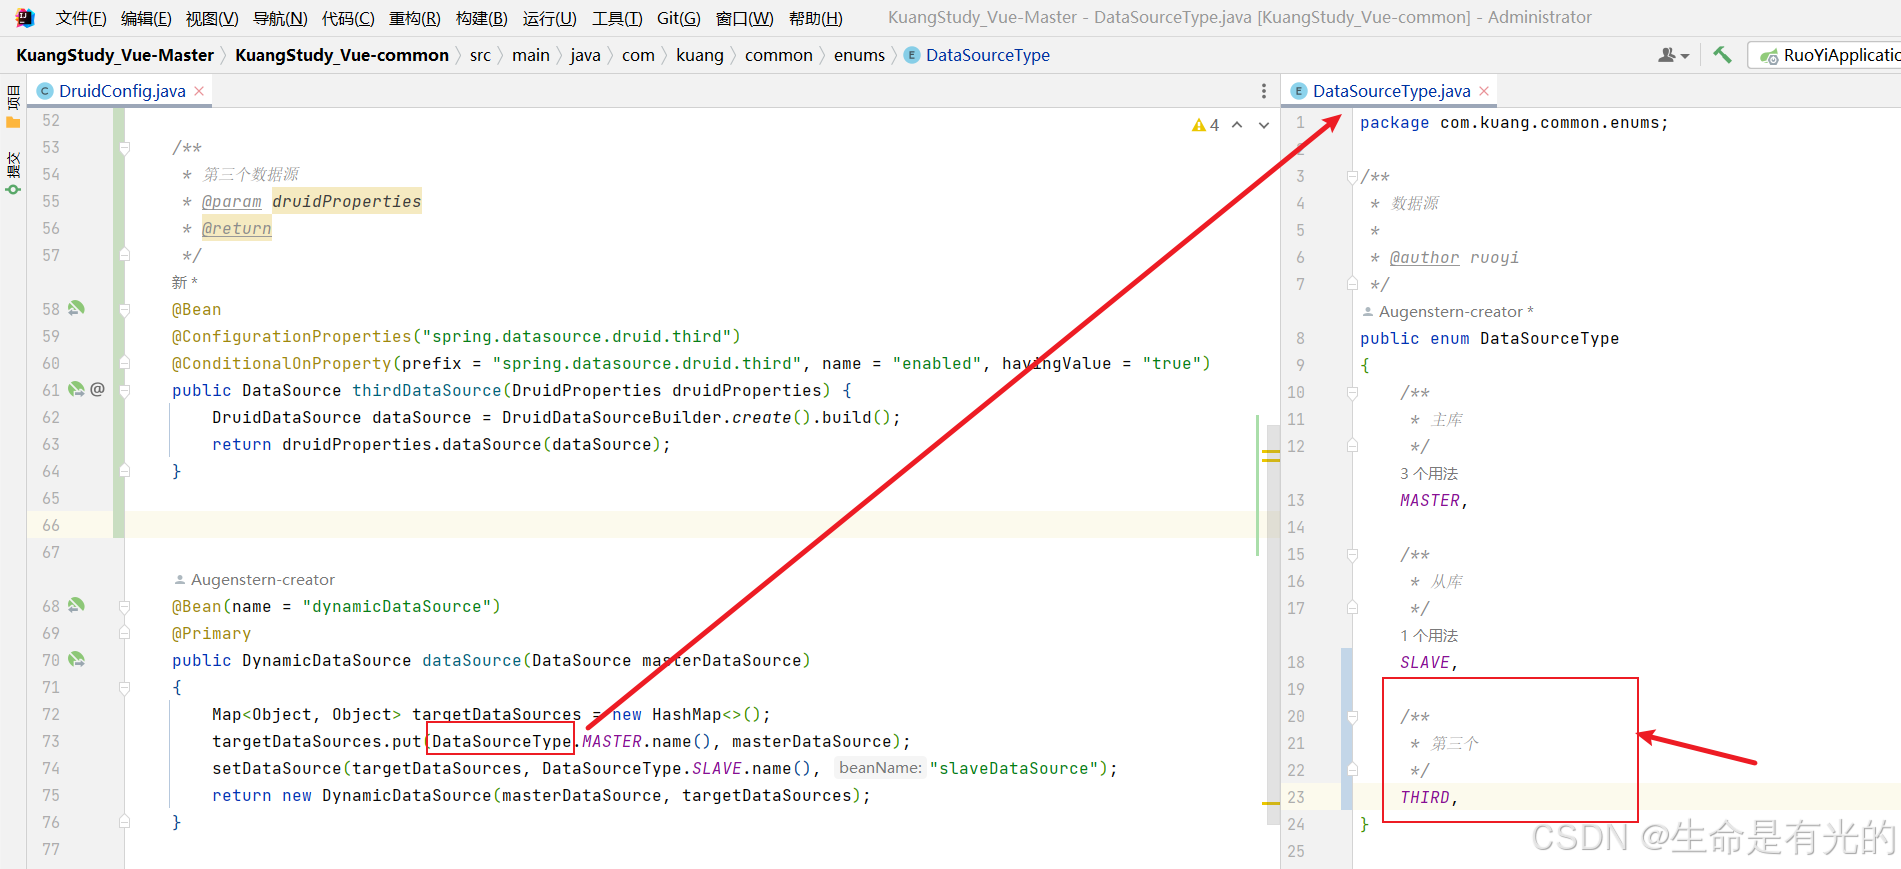
Task: Click the Spring bean gutter icon on line 68
Action: (76, 606)
